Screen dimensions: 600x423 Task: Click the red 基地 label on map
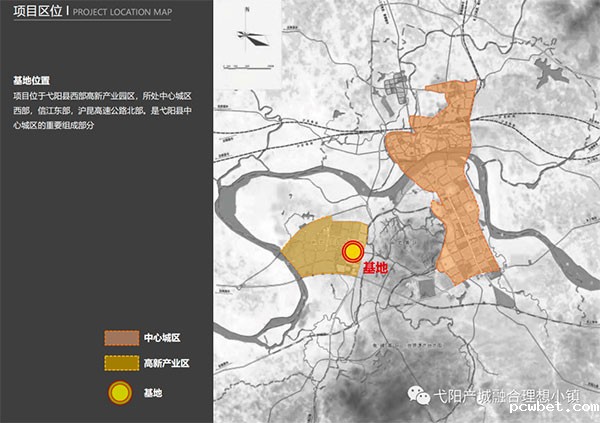(375, 269)
